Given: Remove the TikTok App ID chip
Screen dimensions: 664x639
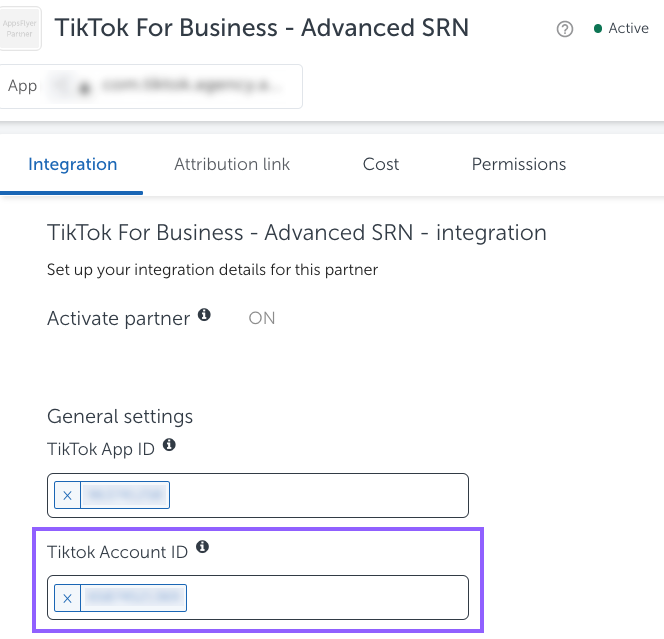Looking at the screenshot, I should [x=67, y=495].
